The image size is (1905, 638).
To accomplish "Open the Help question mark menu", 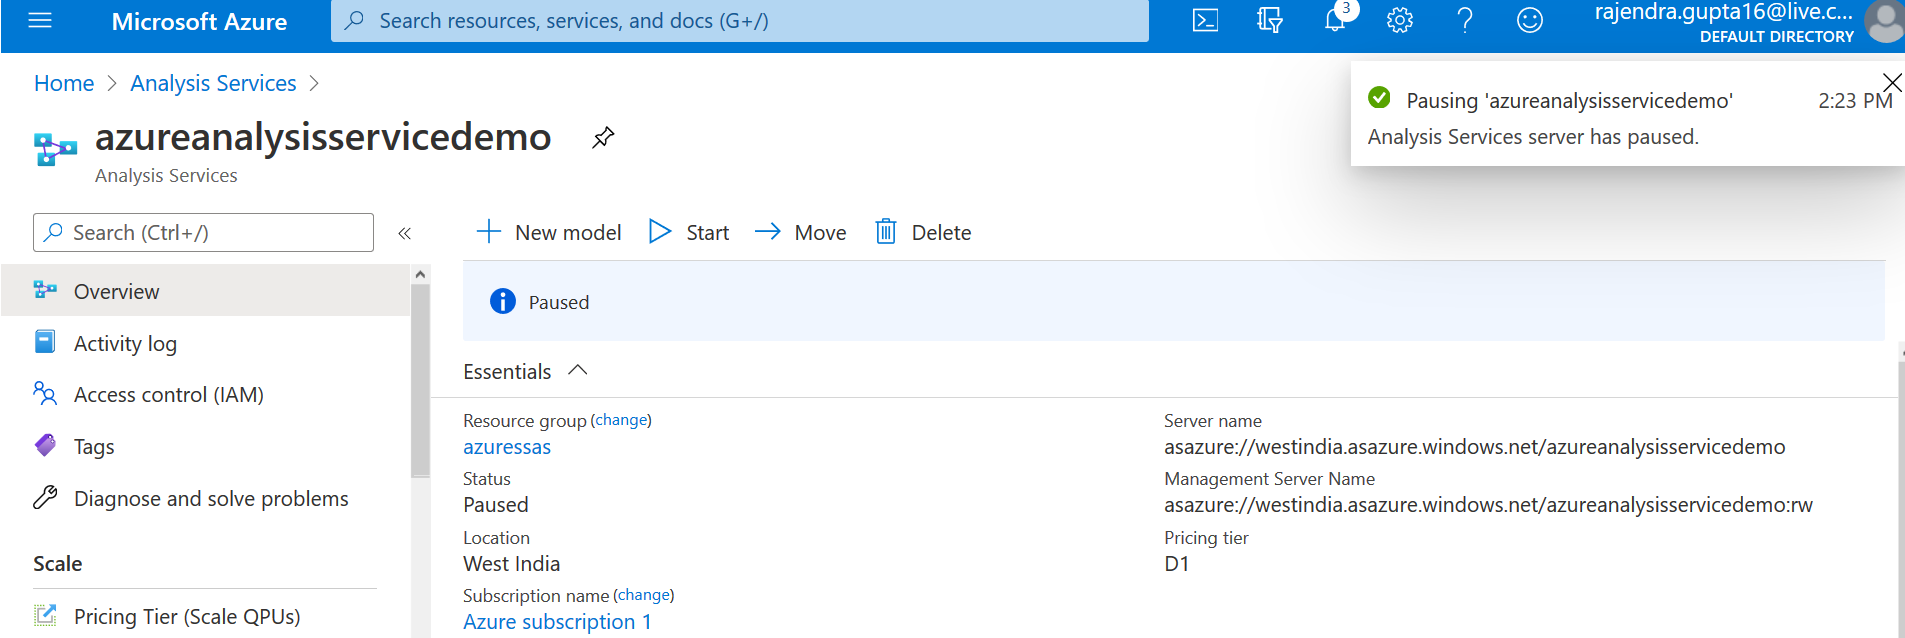I will click(1465, 21).
